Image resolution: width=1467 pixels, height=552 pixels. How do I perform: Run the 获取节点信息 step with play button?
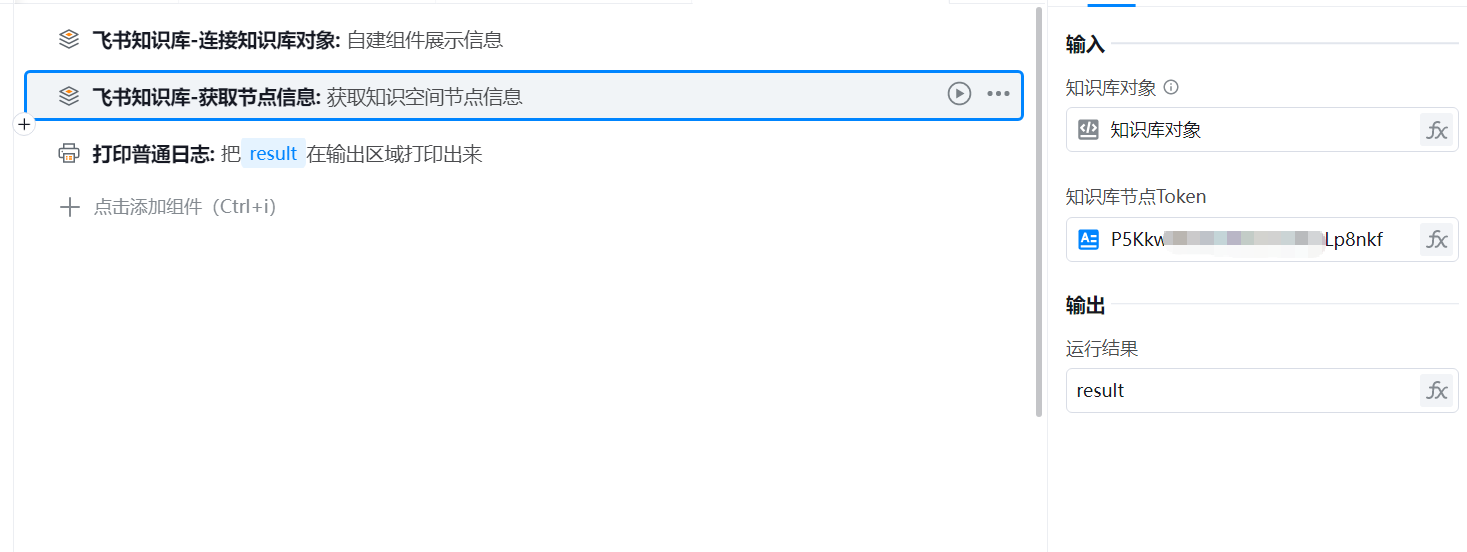959,94
